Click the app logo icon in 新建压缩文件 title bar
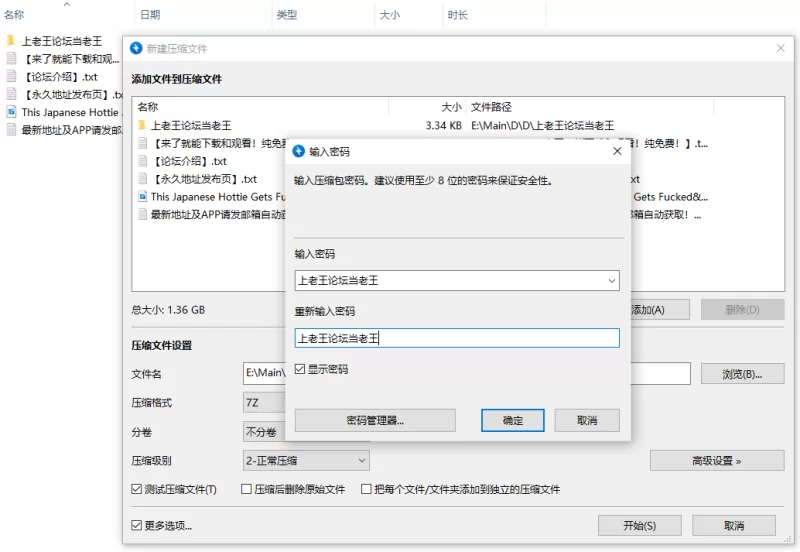The width and height of the screenshot is (800, 552). (137, 48)
